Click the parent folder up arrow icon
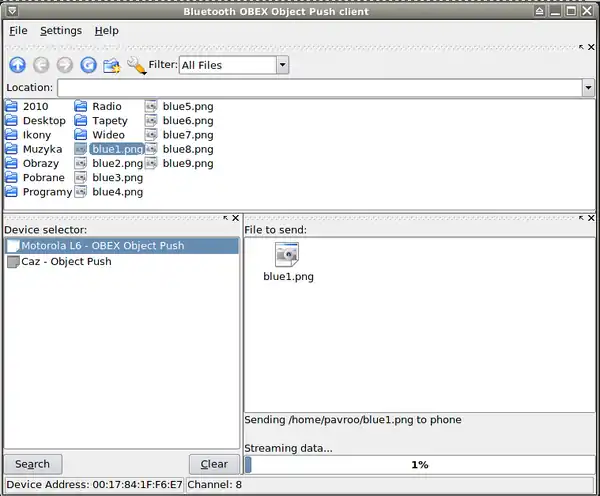The image size is (600, 496). click(x=17, y=65)
